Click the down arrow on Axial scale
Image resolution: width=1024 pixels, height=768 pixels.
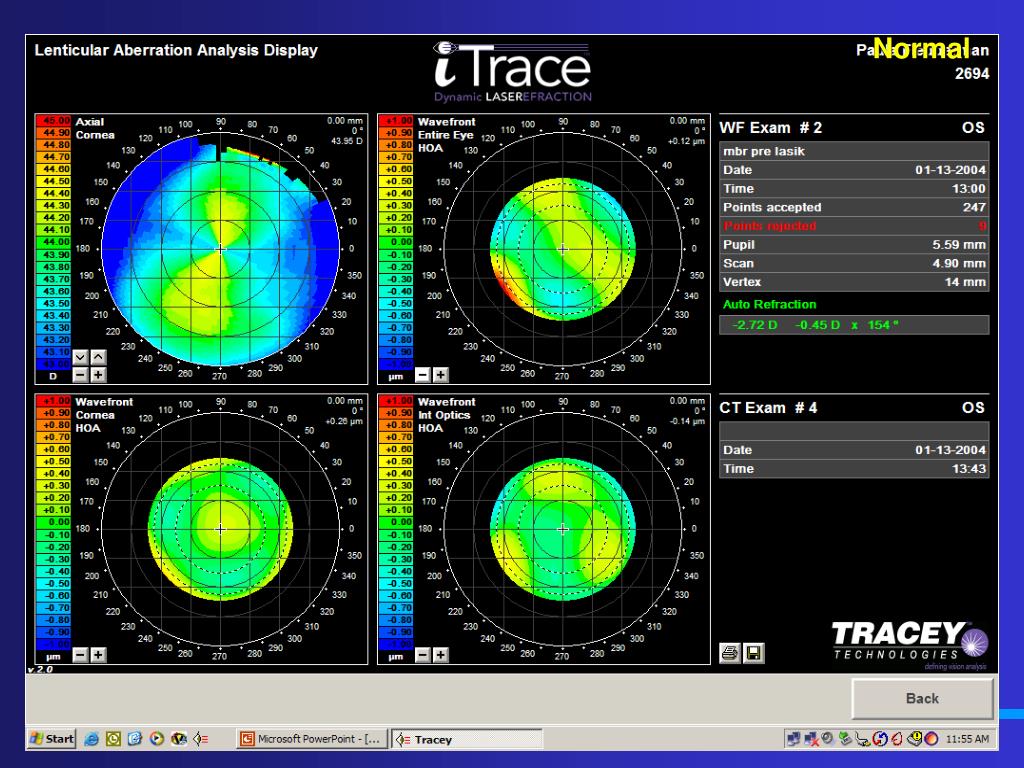(x=80, y=357)
